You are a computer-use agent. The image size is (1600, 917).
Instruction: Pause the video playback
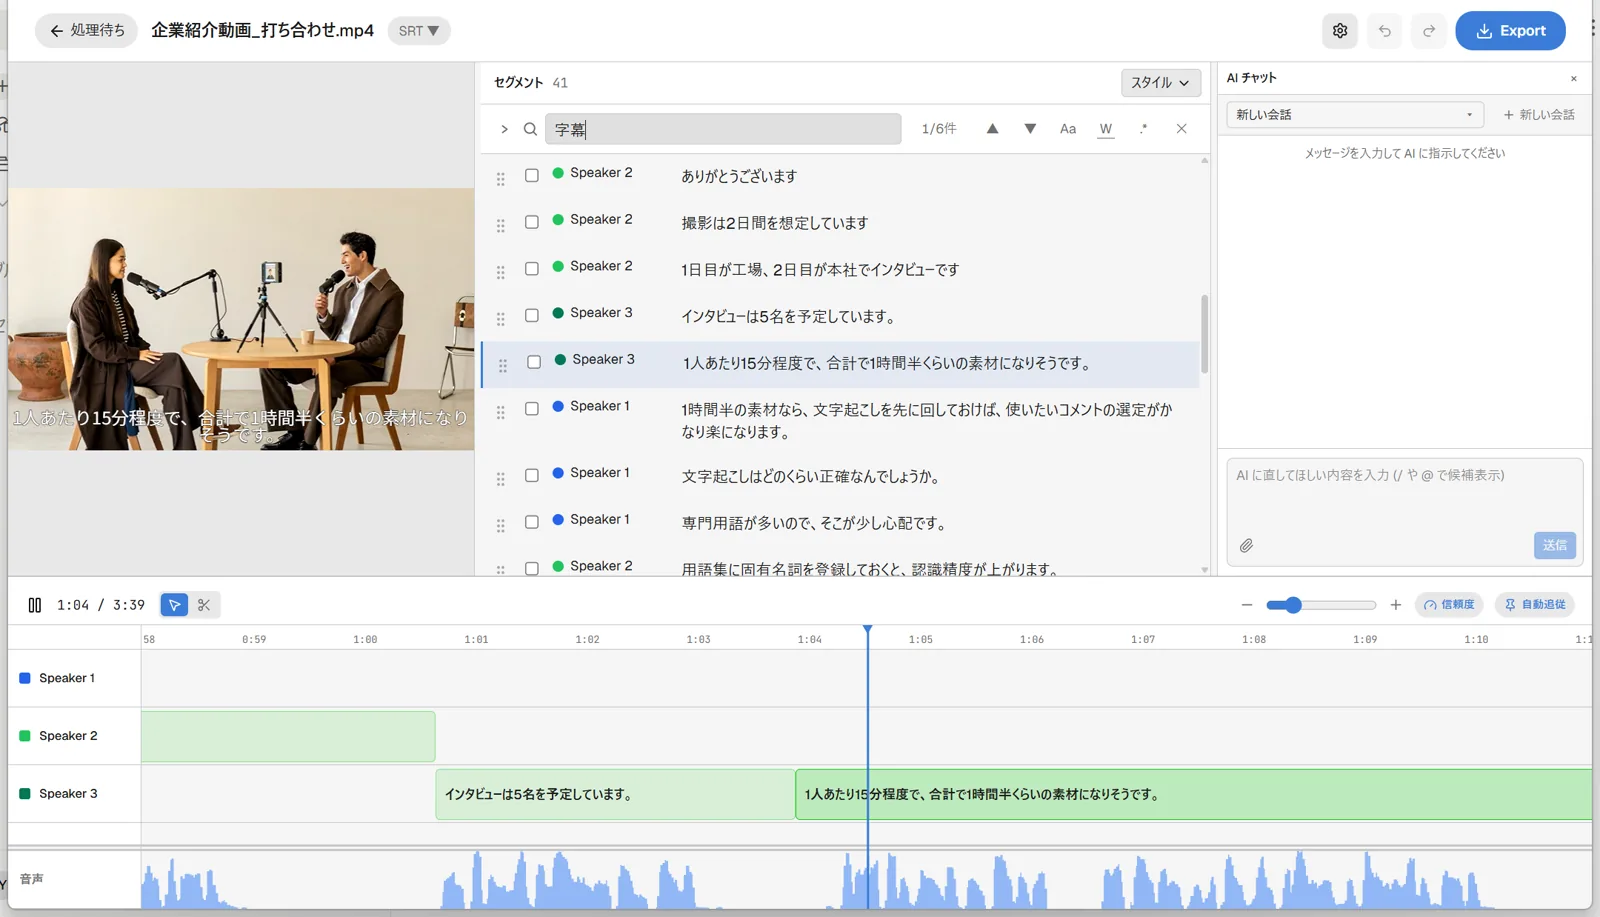pyautogui.click(x=35, y=605)
